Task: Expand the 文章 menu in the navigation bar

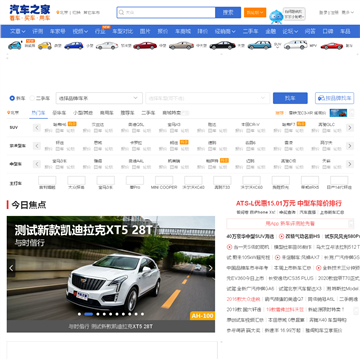Action: [x=18, y=31]
